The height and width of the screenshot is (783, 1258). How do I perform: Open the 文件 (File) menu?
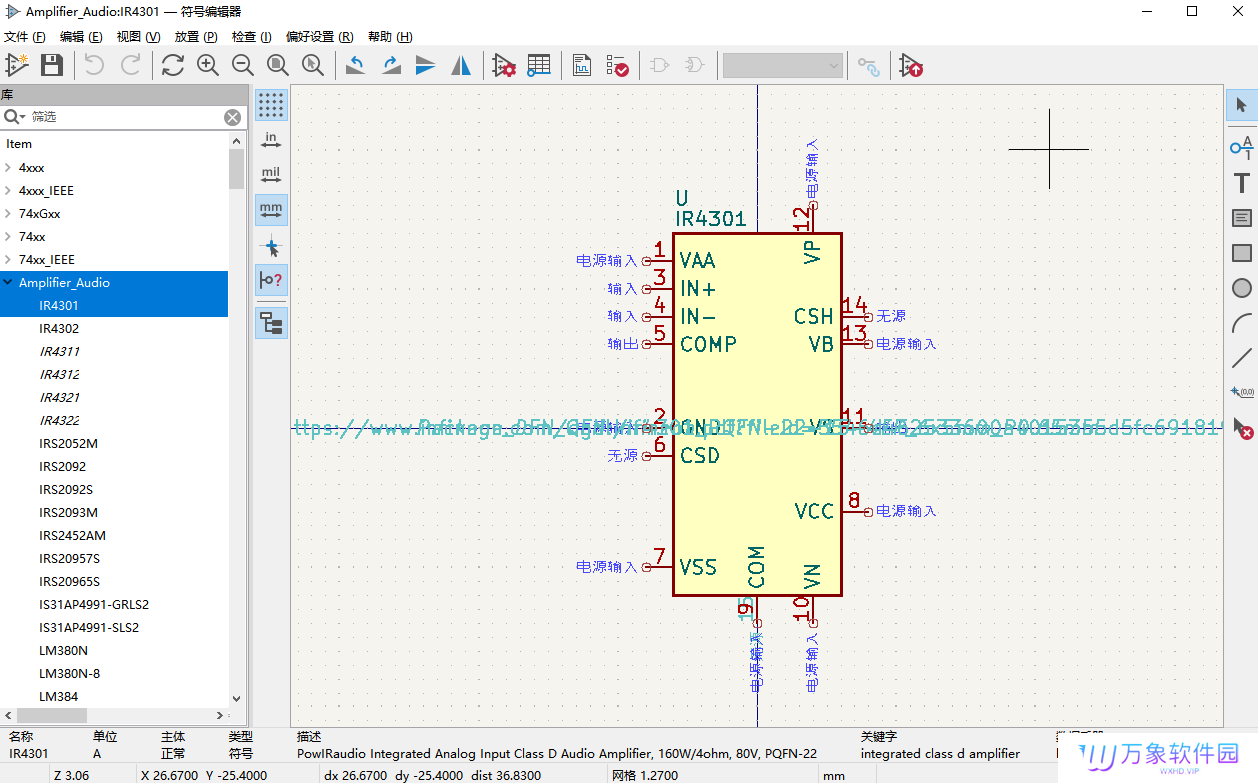(x=25, y=37)
